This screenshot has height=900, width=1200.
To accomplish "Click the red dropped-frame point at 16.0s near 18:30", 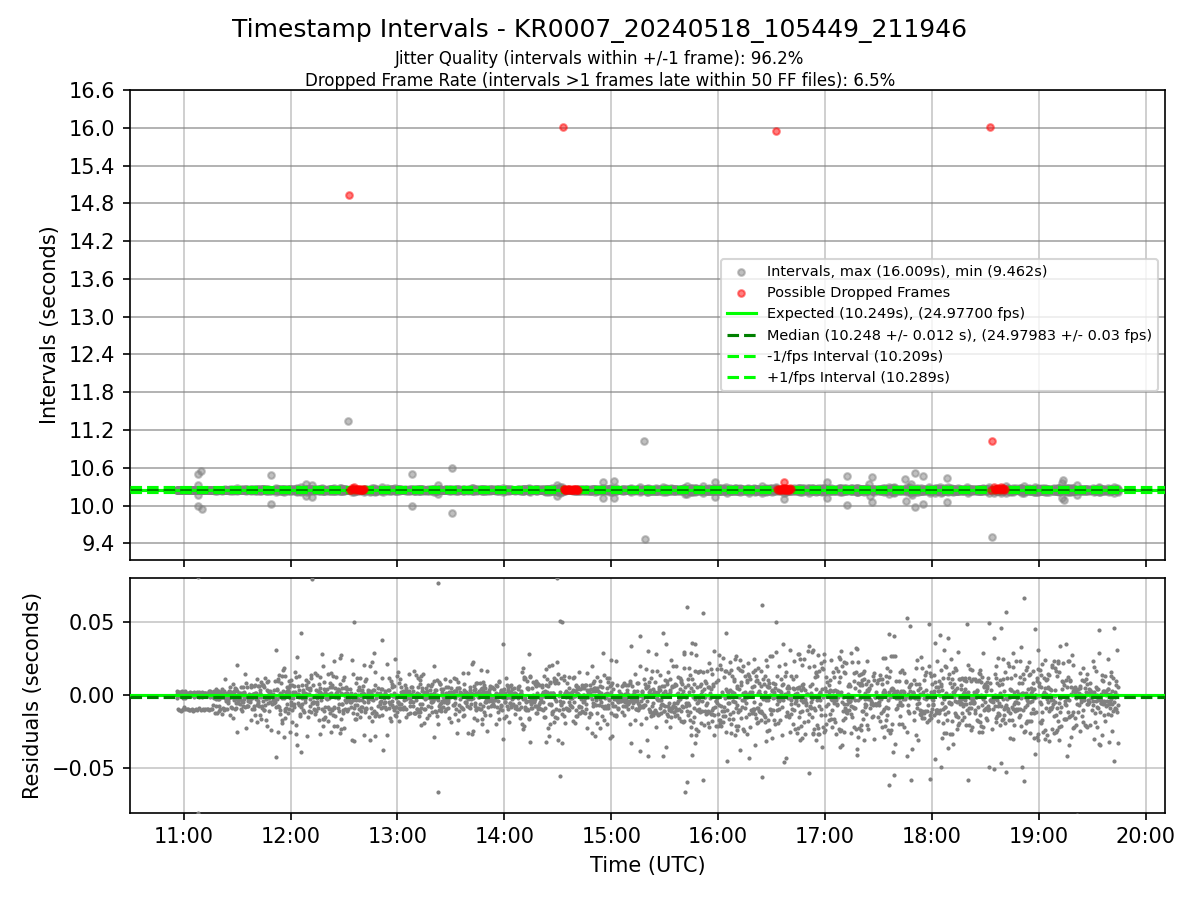I will click(x=990, y=127).
